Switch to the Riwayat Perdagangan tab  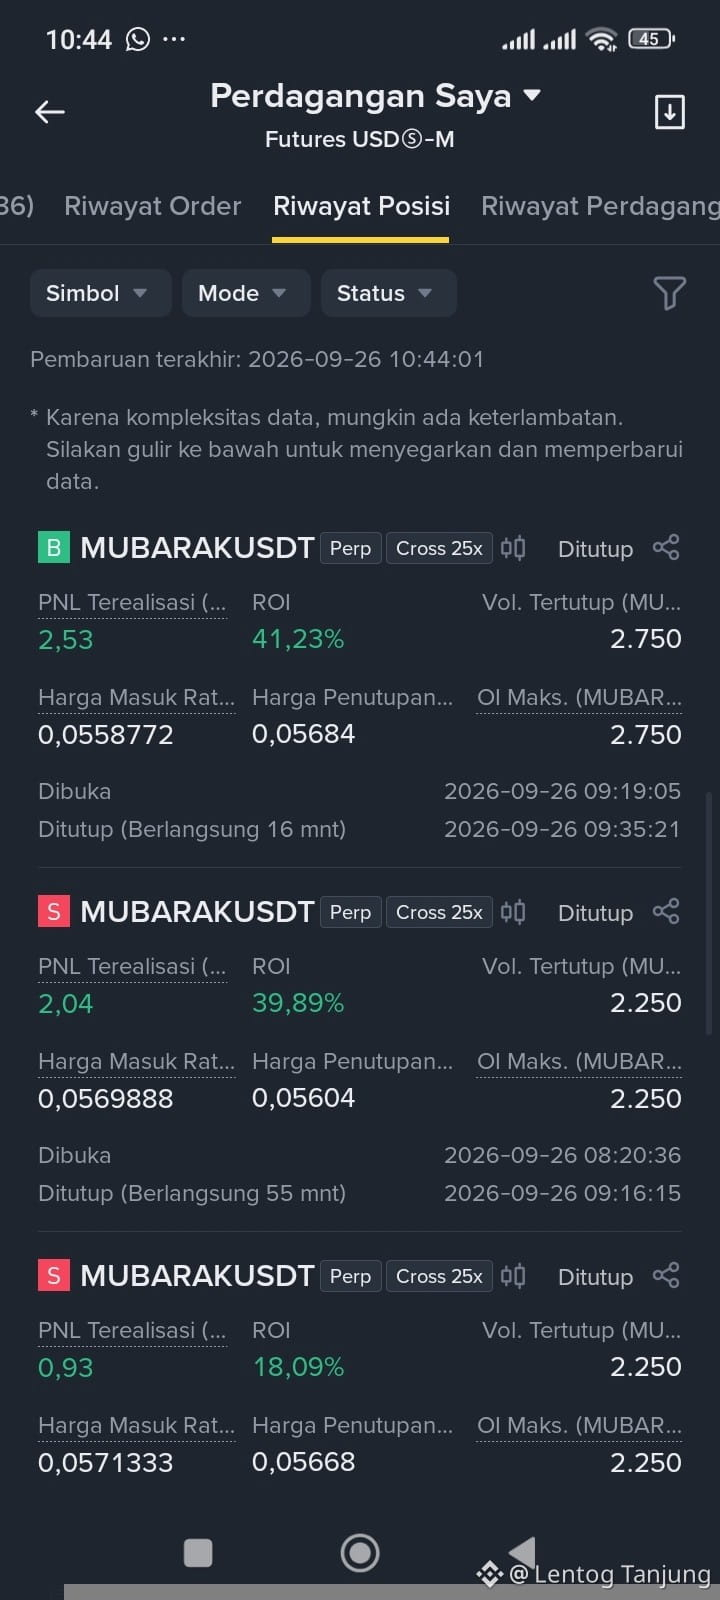pyautogui.click(x=600, y=206)
